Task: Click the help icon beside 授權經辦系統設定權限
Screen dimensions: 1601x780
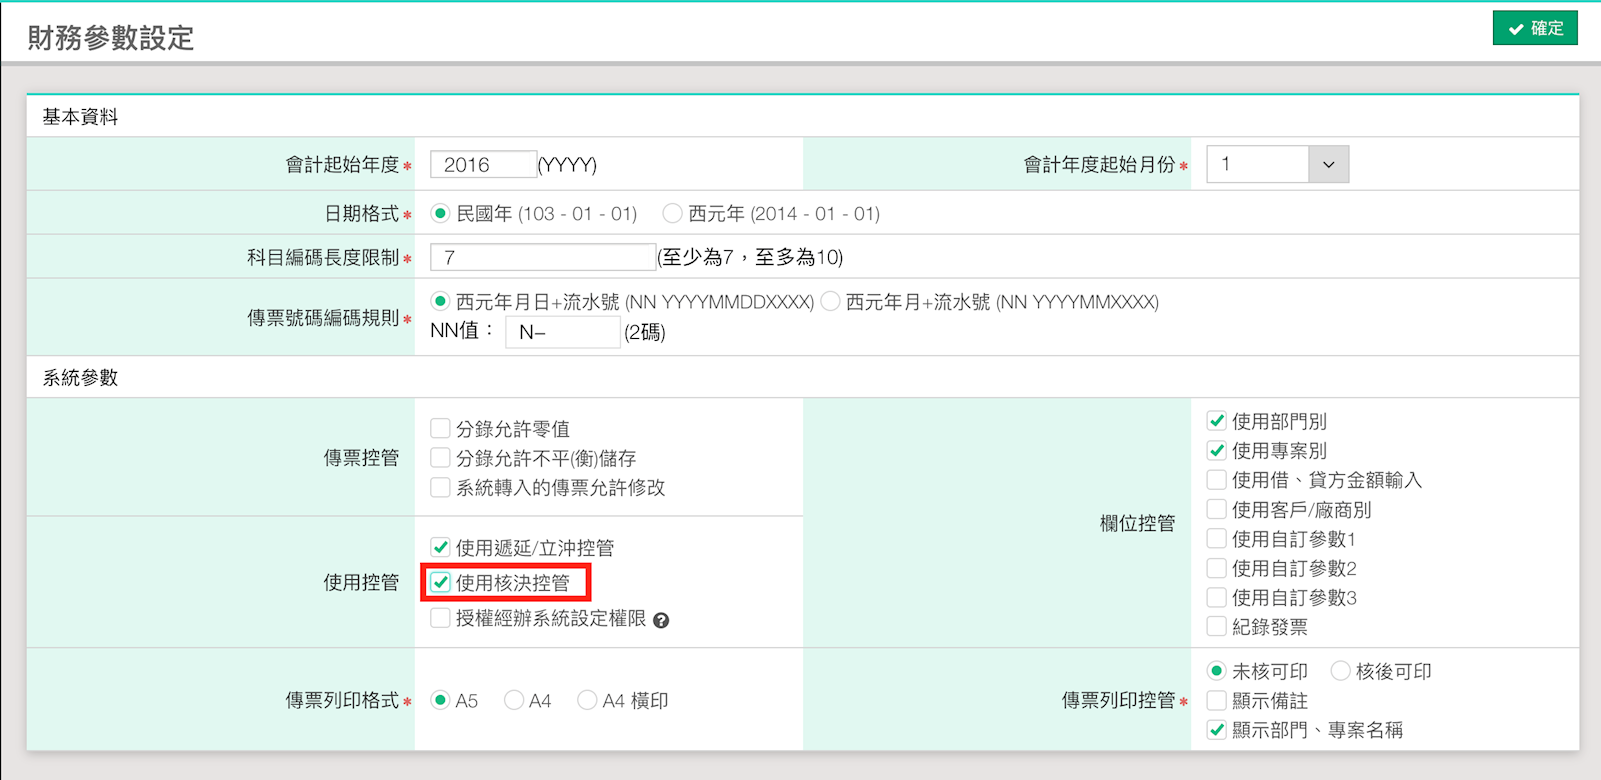Action: coord(661,621)
